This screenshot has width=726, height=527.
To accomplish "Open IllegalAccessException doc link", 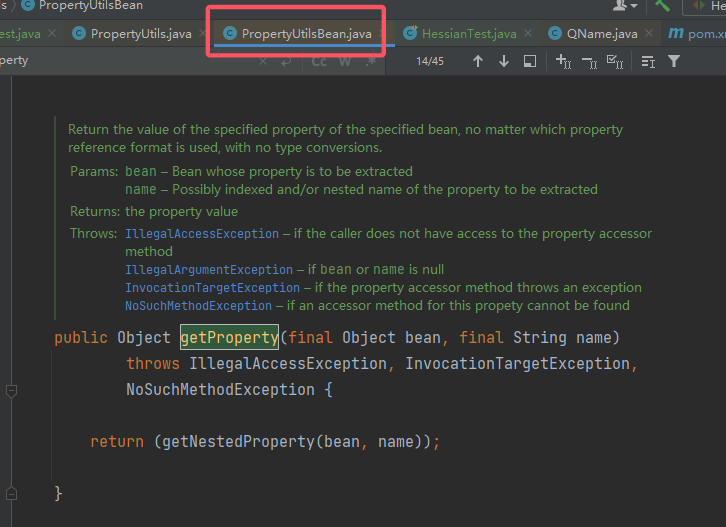I will pyautogui.click(x=202, y=234).
